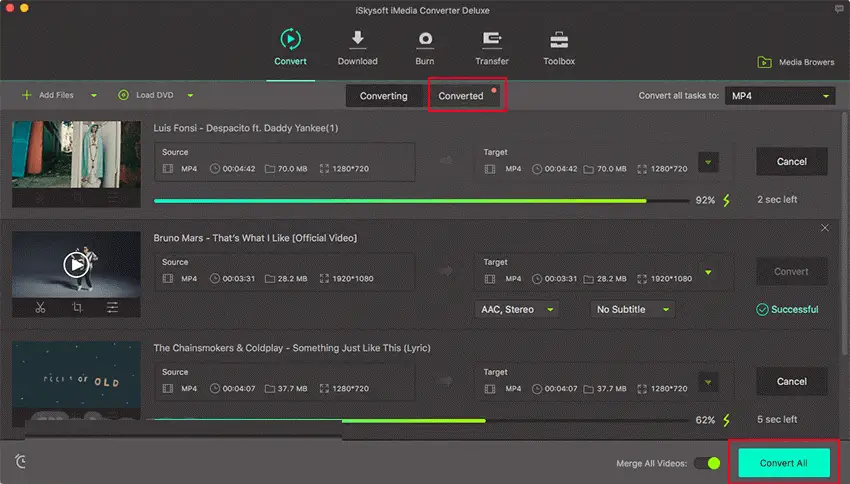Click the title 'Luis Fonsi - Despacito ft. Daddy Yankee(1)'
This screenshot has width=850, height=484.
click(246, 128)
